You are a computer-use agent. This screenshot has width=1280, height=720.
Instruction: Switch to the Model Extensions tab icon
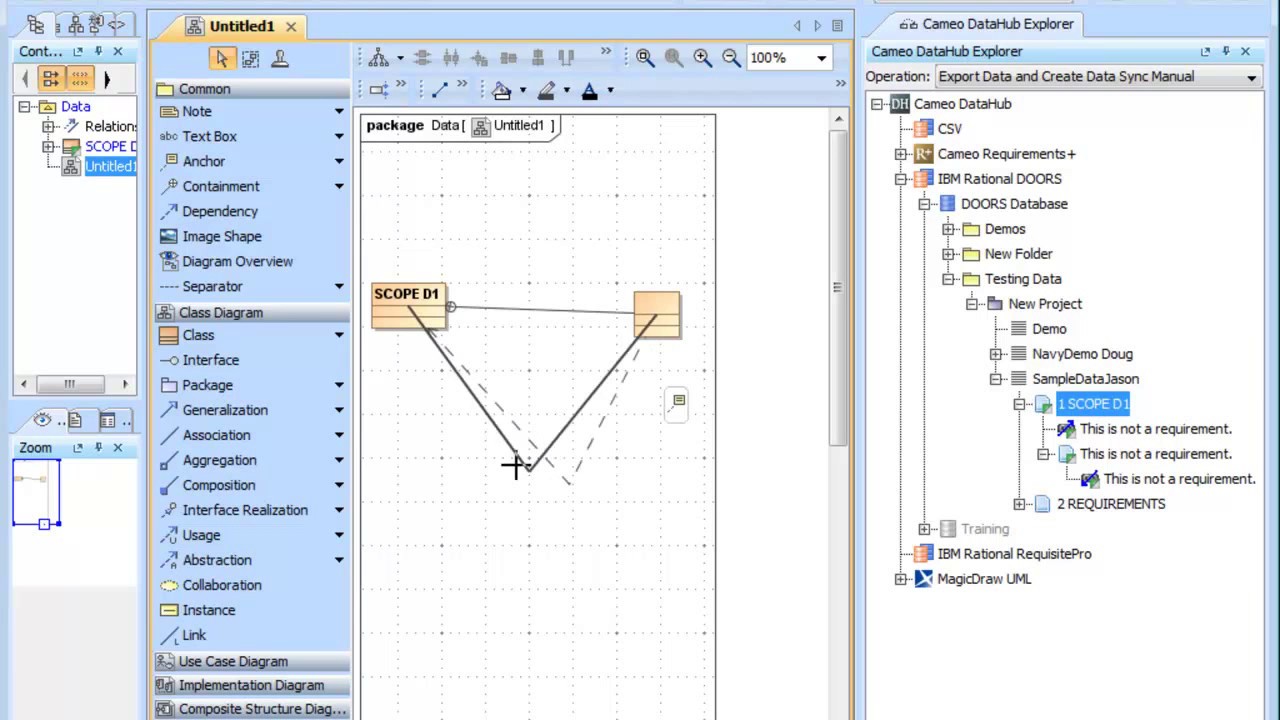tap(117, 25)
